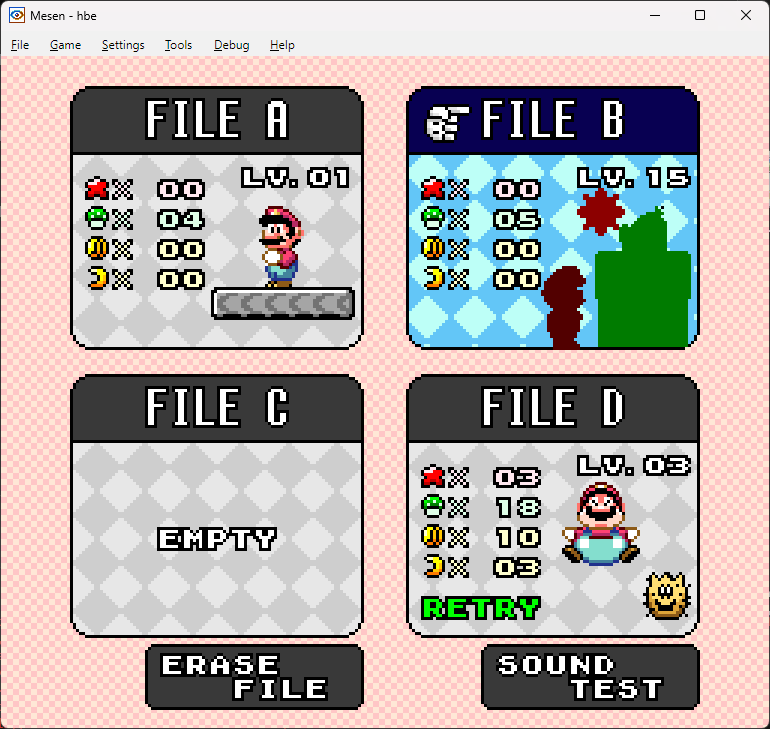770x729 pixels.
Task: Click the green RETRY label in File D
Action: tap(481, 608)
